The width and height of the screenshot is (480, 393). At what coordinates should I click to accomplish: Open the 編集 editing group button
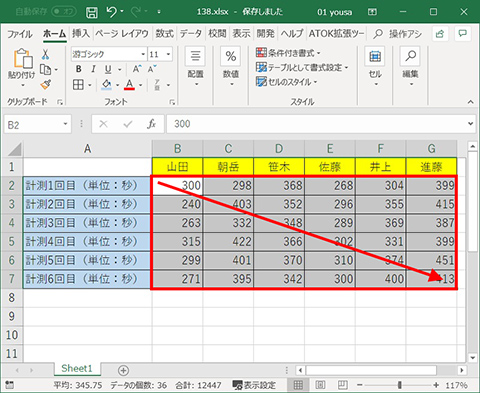[x=410, y=67]
